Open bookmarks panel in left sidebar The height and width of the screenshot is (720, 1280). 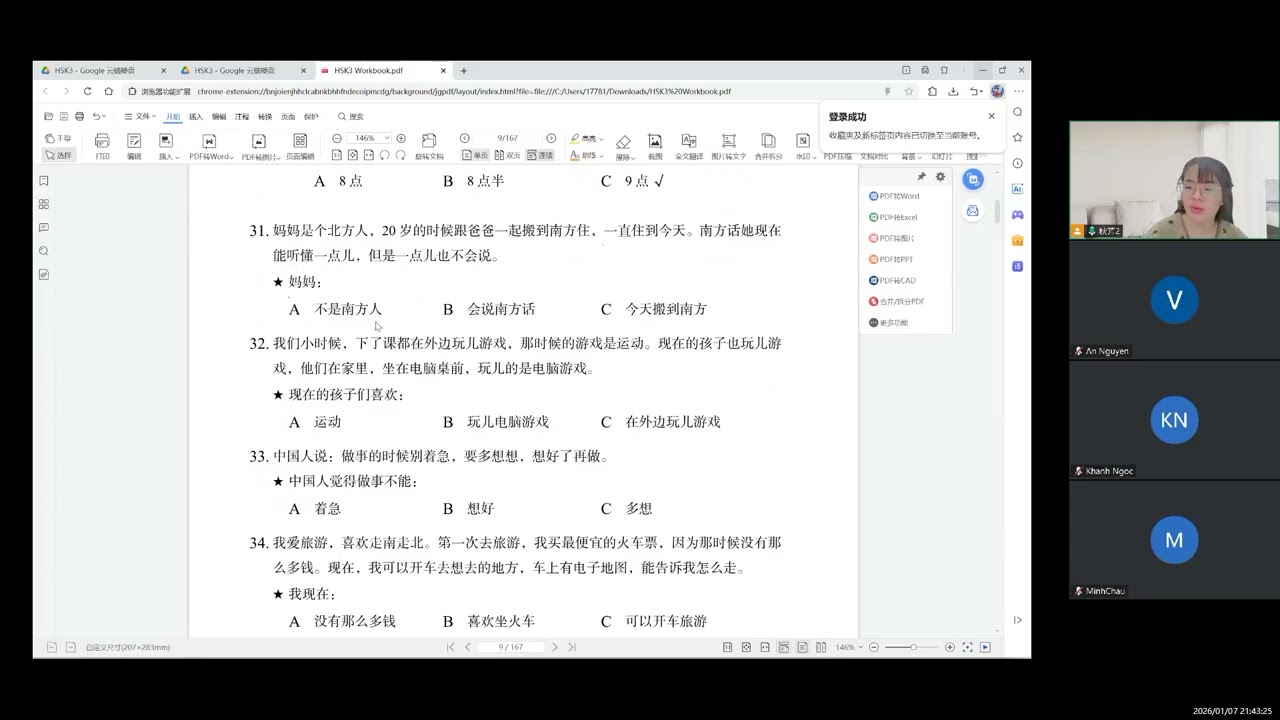(44, 181)
